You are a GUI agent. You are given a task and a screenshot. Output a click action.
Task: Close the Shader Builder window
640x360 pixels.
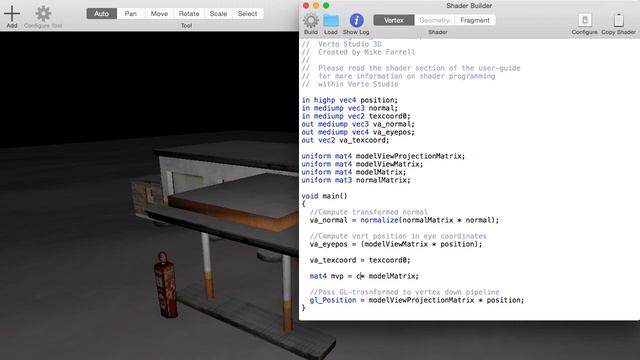306,5
